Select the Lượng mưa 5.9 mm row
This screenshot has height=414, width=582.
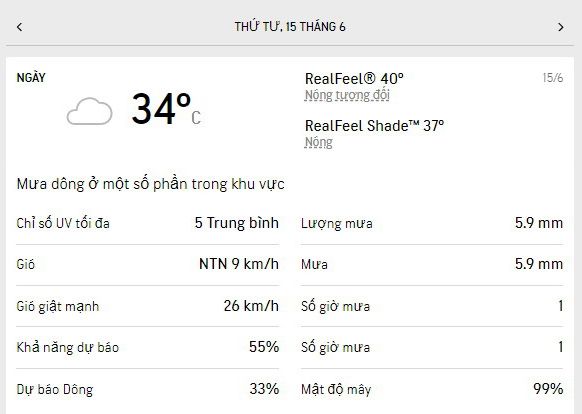432,224
